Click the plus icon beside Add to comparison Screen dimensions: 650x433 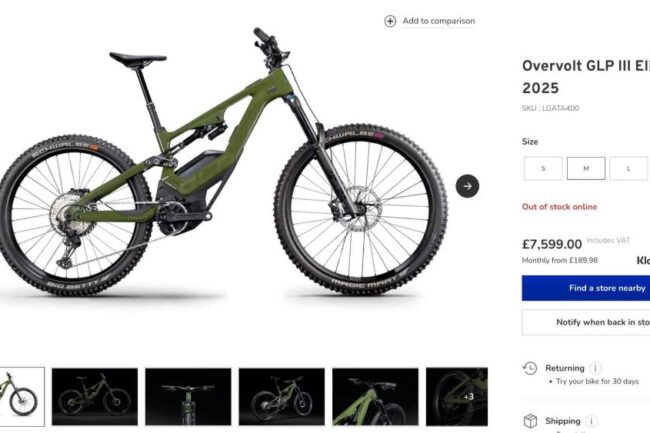click(x=390, y=21)
